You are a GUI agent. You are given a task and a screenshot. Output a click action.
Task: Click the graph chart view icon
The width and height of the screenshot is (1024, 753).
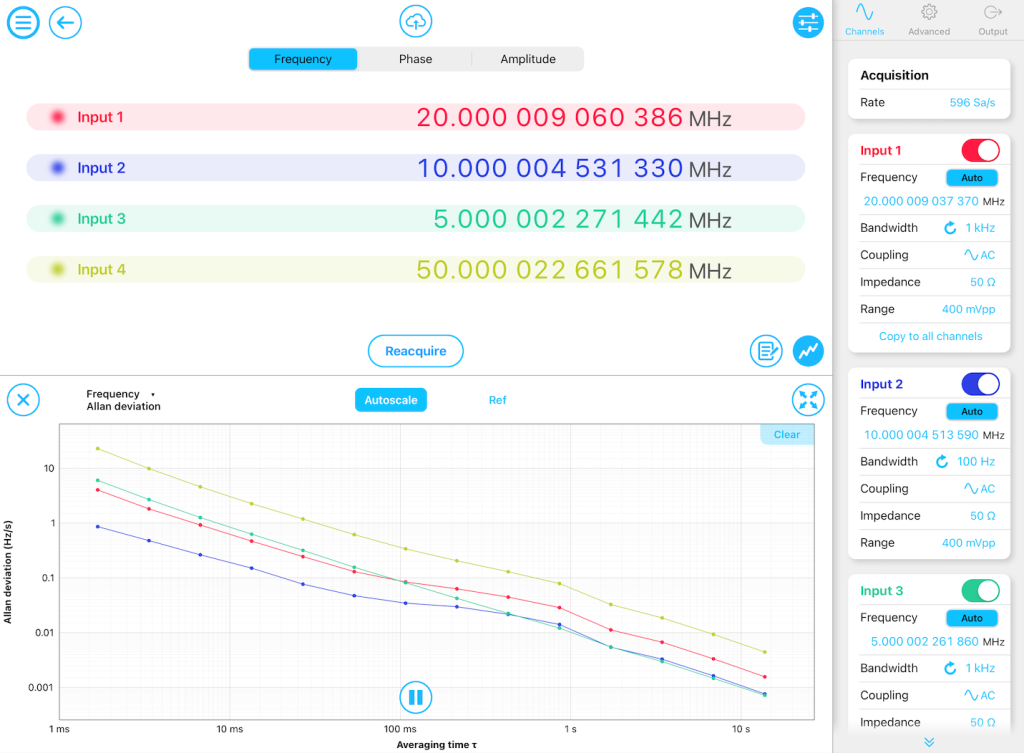point(808,351)
